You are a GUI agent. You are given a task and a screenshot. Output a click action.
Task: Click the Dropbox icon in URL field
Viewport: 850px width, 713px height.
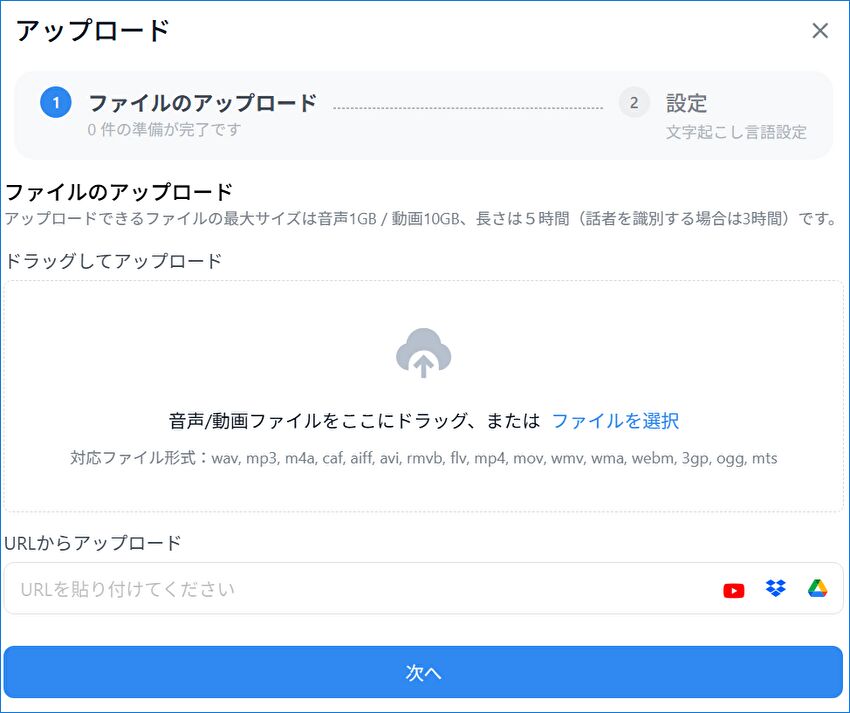pos(776,589)
